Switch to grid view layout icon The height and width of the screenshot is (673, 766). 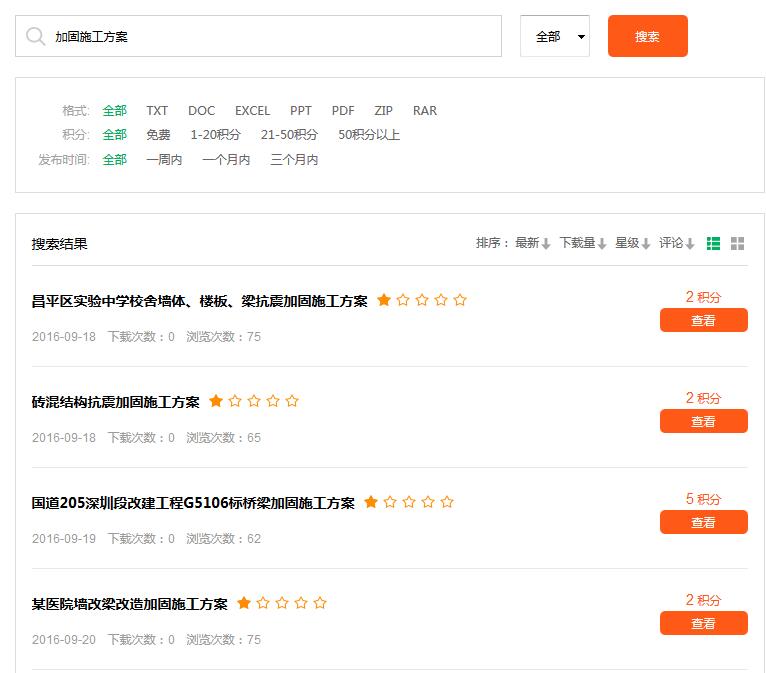(737, 243)
